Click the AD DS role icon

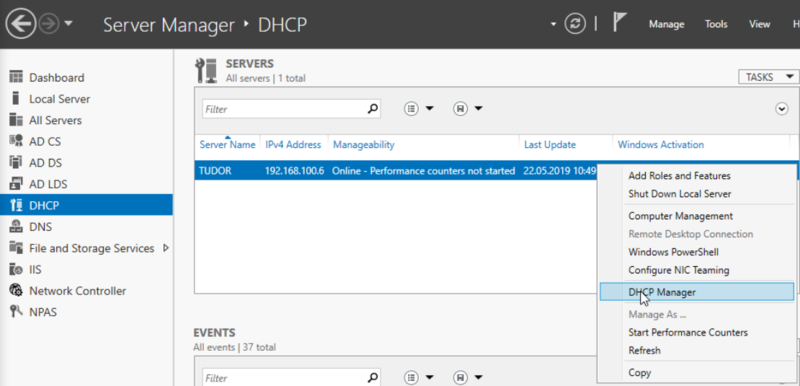point(16,163)
